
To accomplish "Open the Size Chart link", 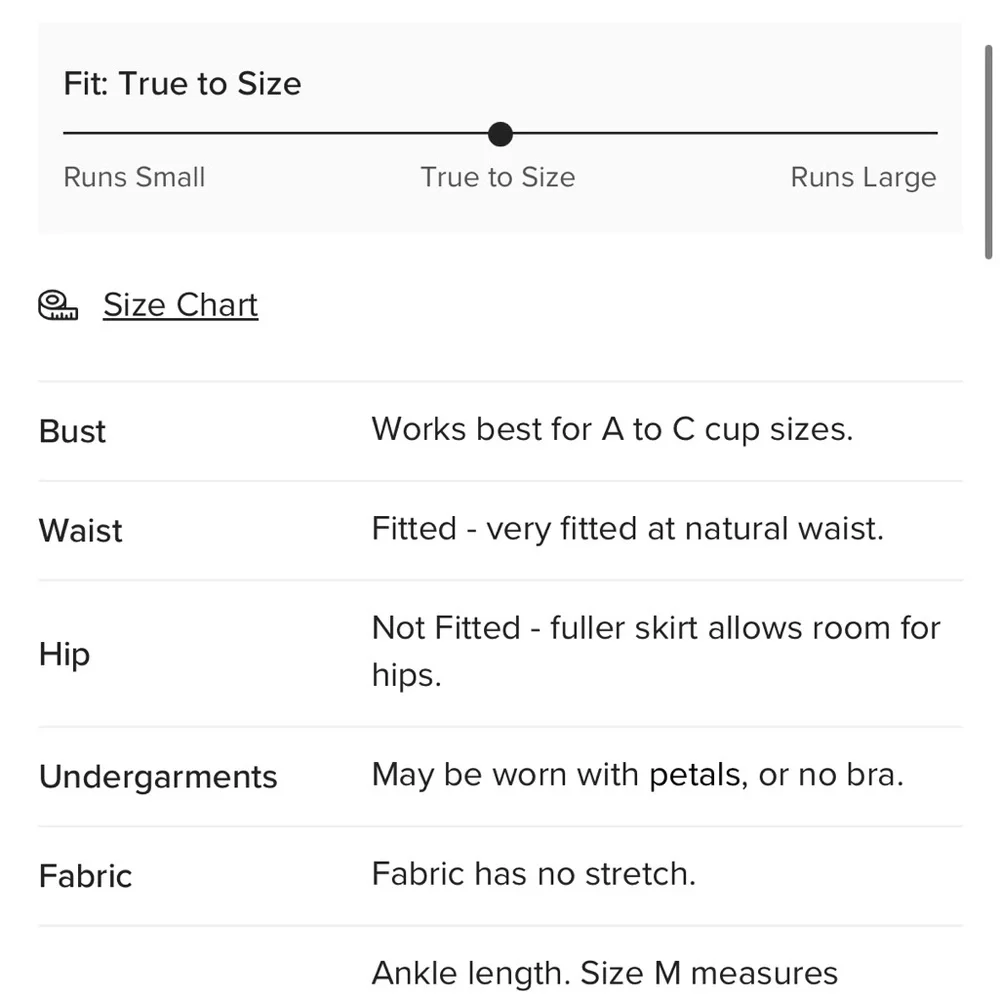I will pos(180,305).
